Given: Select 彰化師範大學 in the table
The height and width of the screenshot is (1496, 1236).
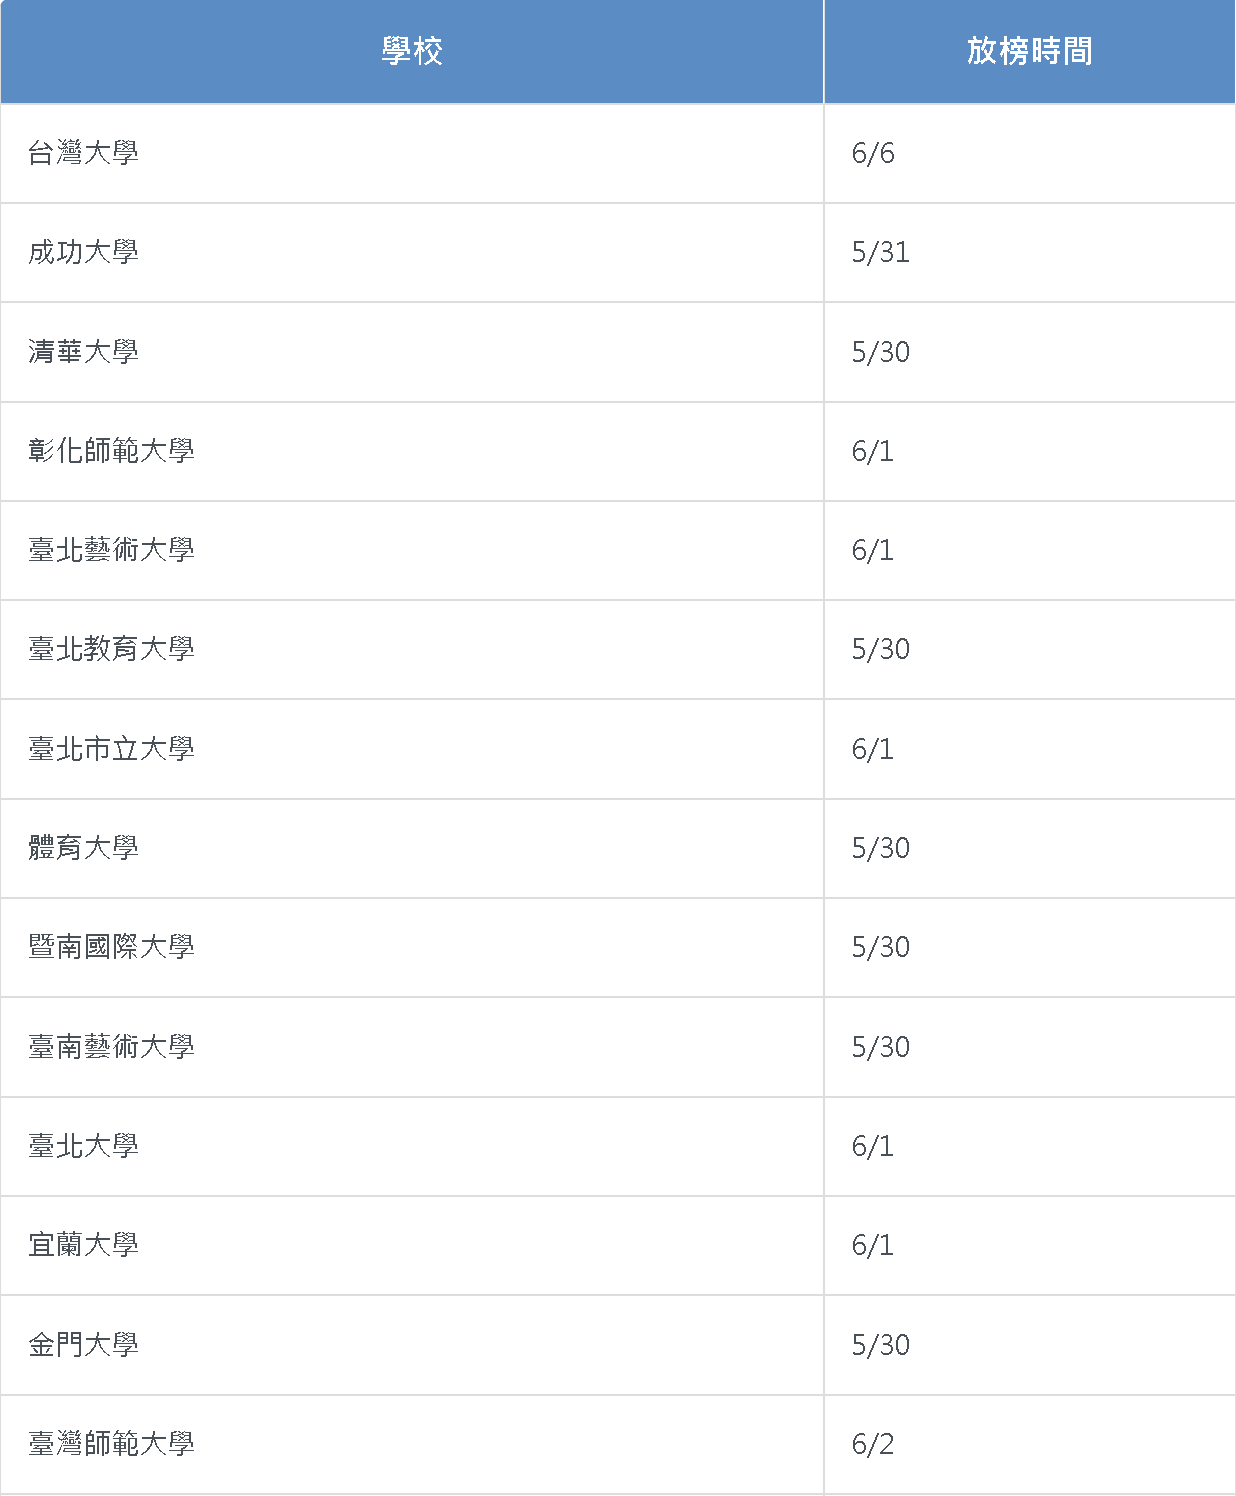Looking at the screenshot, I should [x=111, y=451].
